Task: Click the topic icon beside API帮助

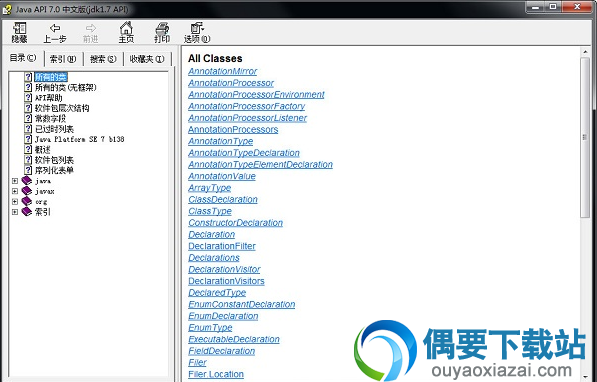Action: coord(28,97)
